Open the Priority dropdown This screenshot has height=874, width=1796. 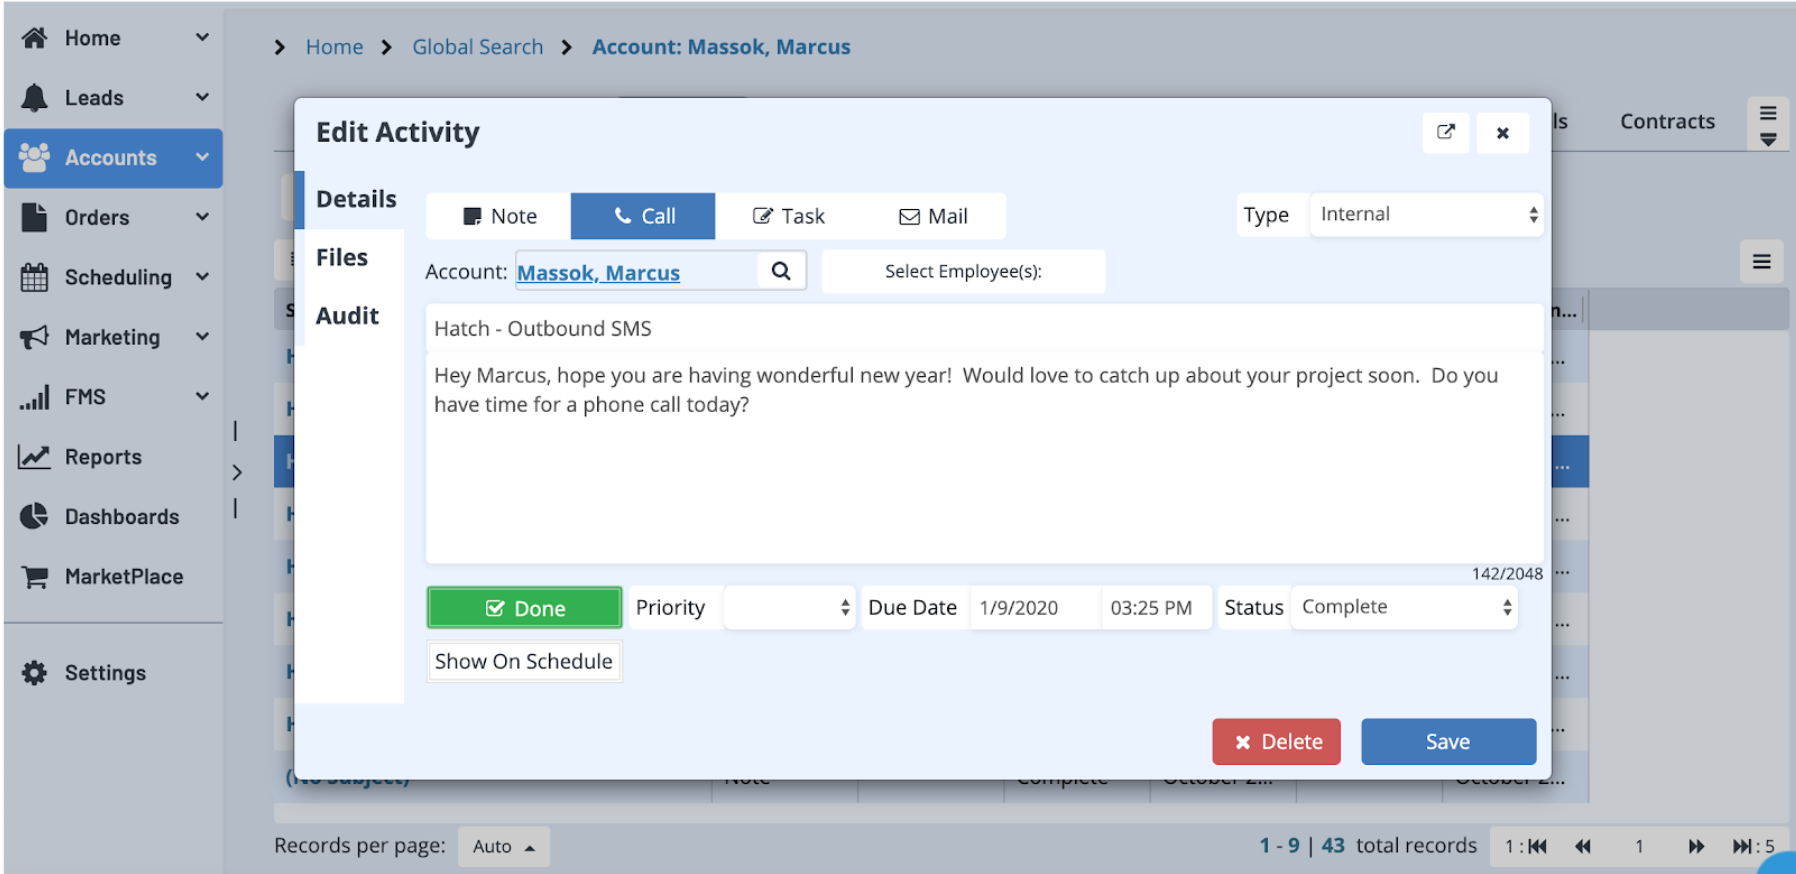789,608
